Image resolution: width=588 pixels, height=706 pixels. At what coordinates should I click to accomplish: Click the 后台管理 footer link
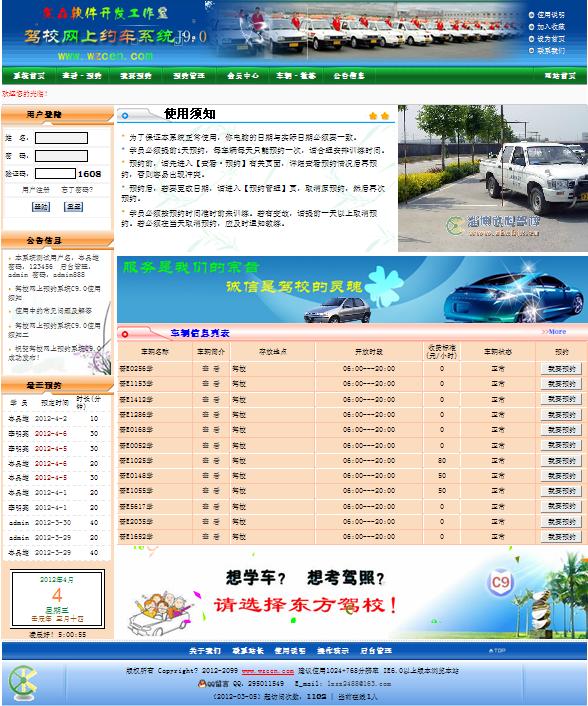(376, 651)
